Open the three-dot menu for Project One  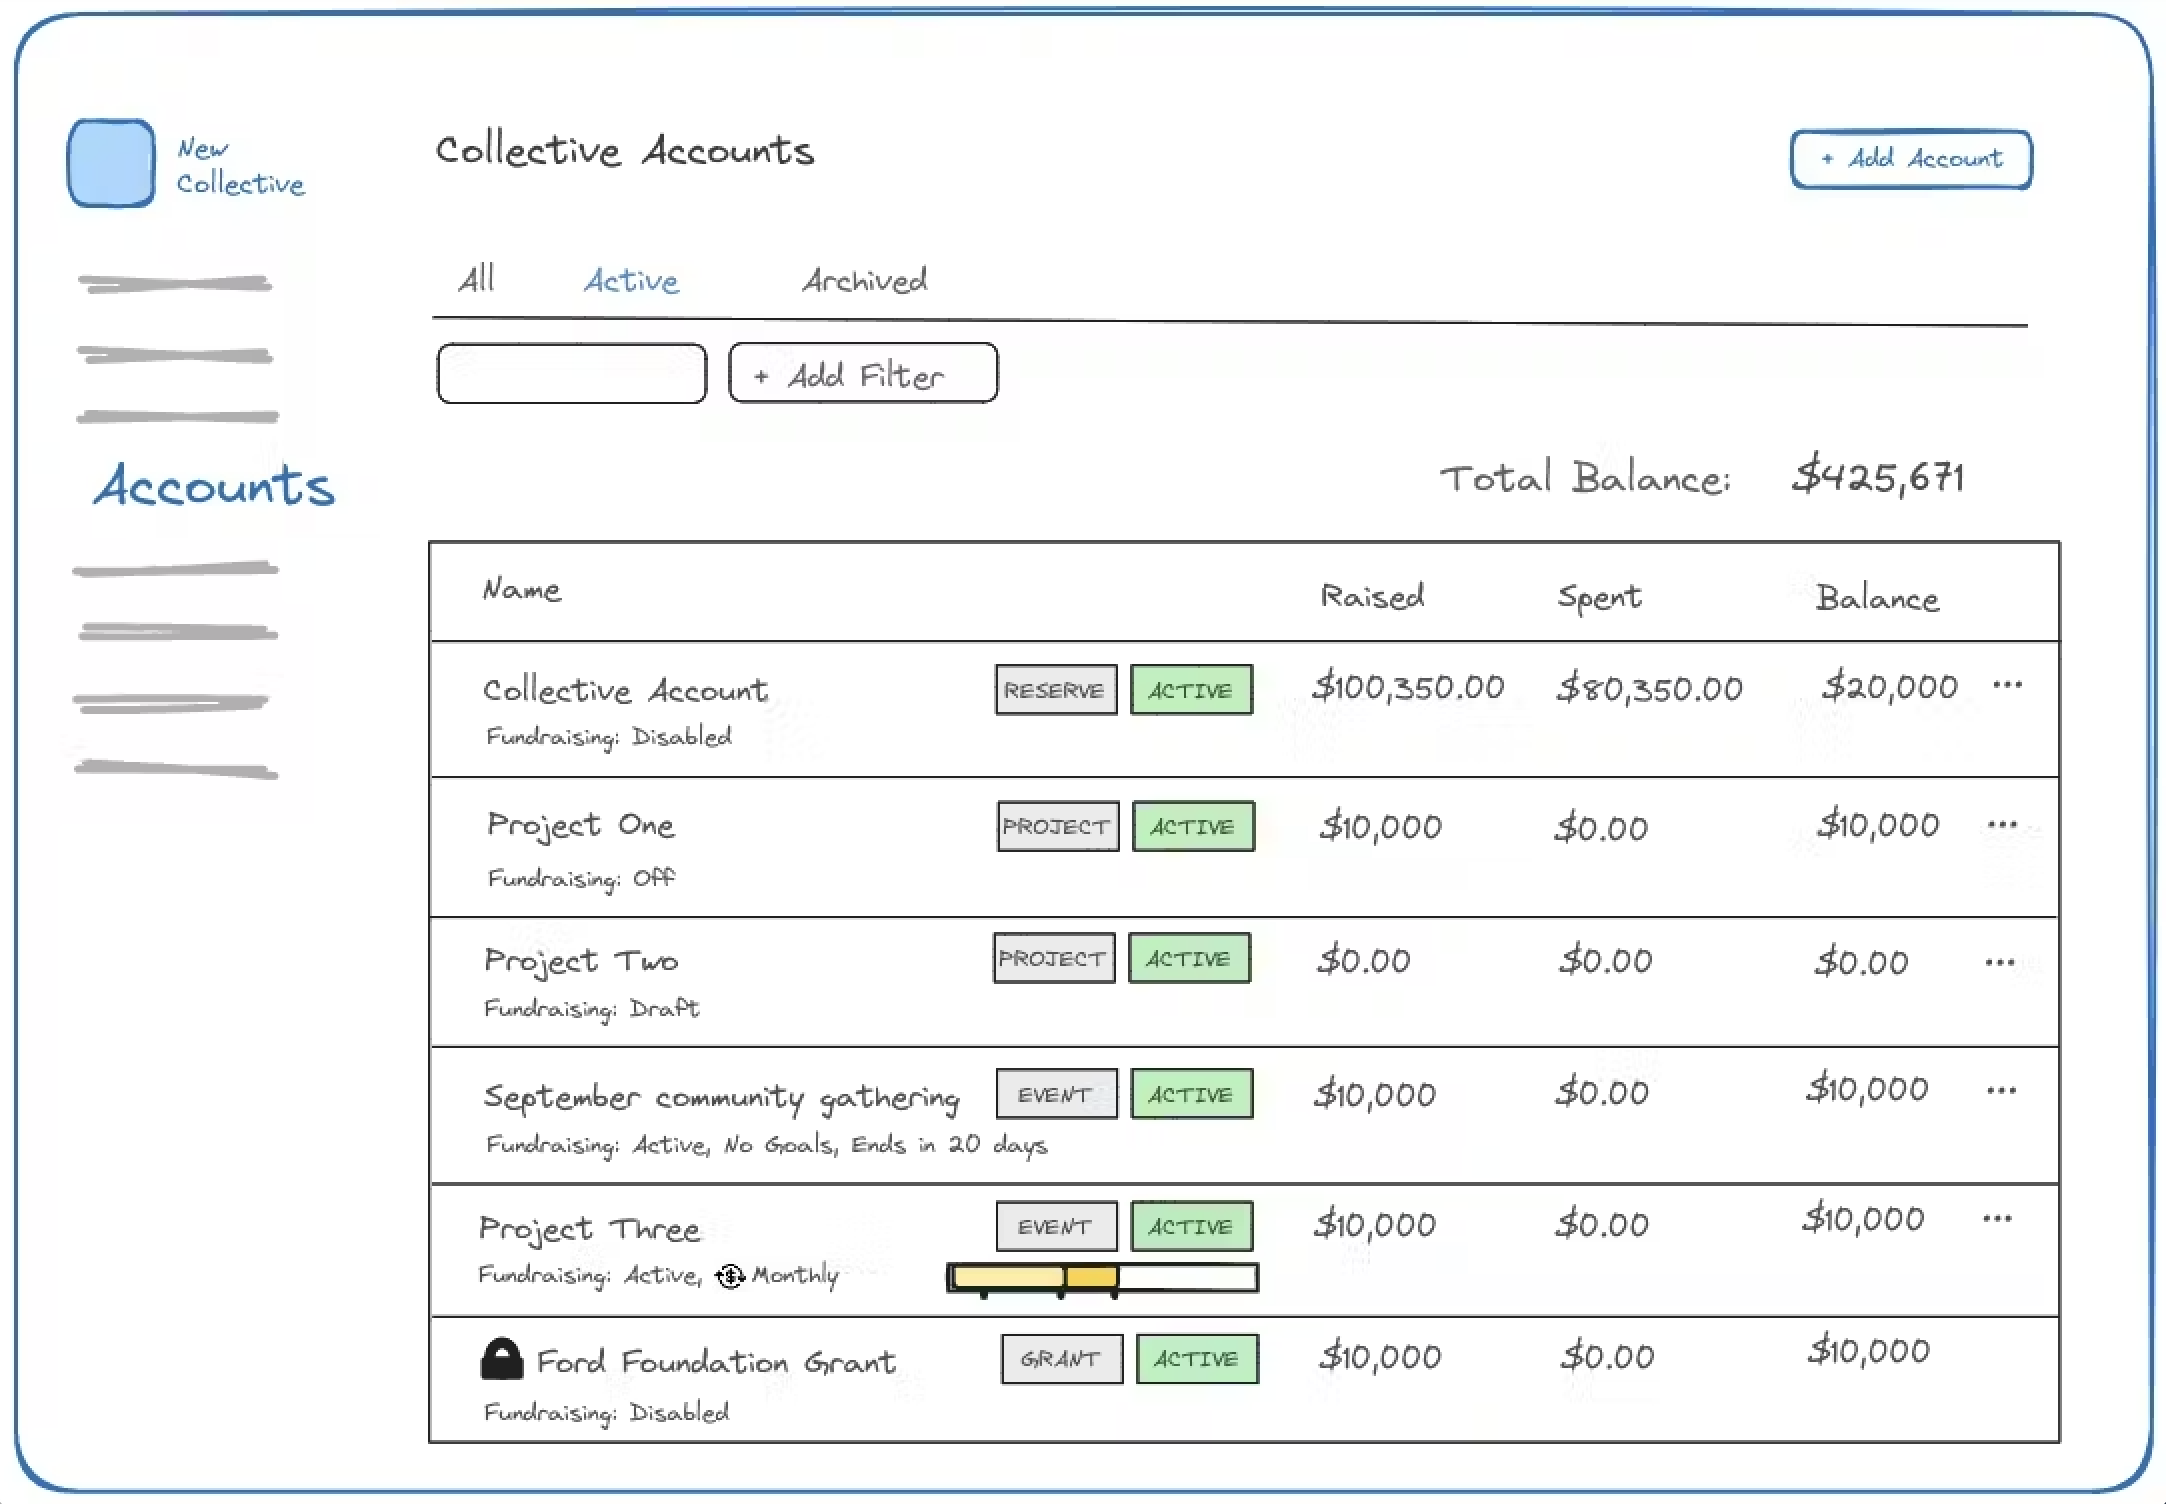pyautogui.click(x=2002, y=825)
